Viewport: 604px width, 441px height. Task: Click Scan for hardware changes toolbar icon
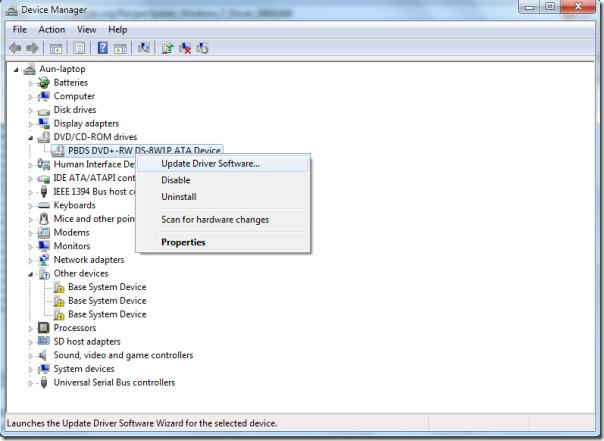coord(144,48)
